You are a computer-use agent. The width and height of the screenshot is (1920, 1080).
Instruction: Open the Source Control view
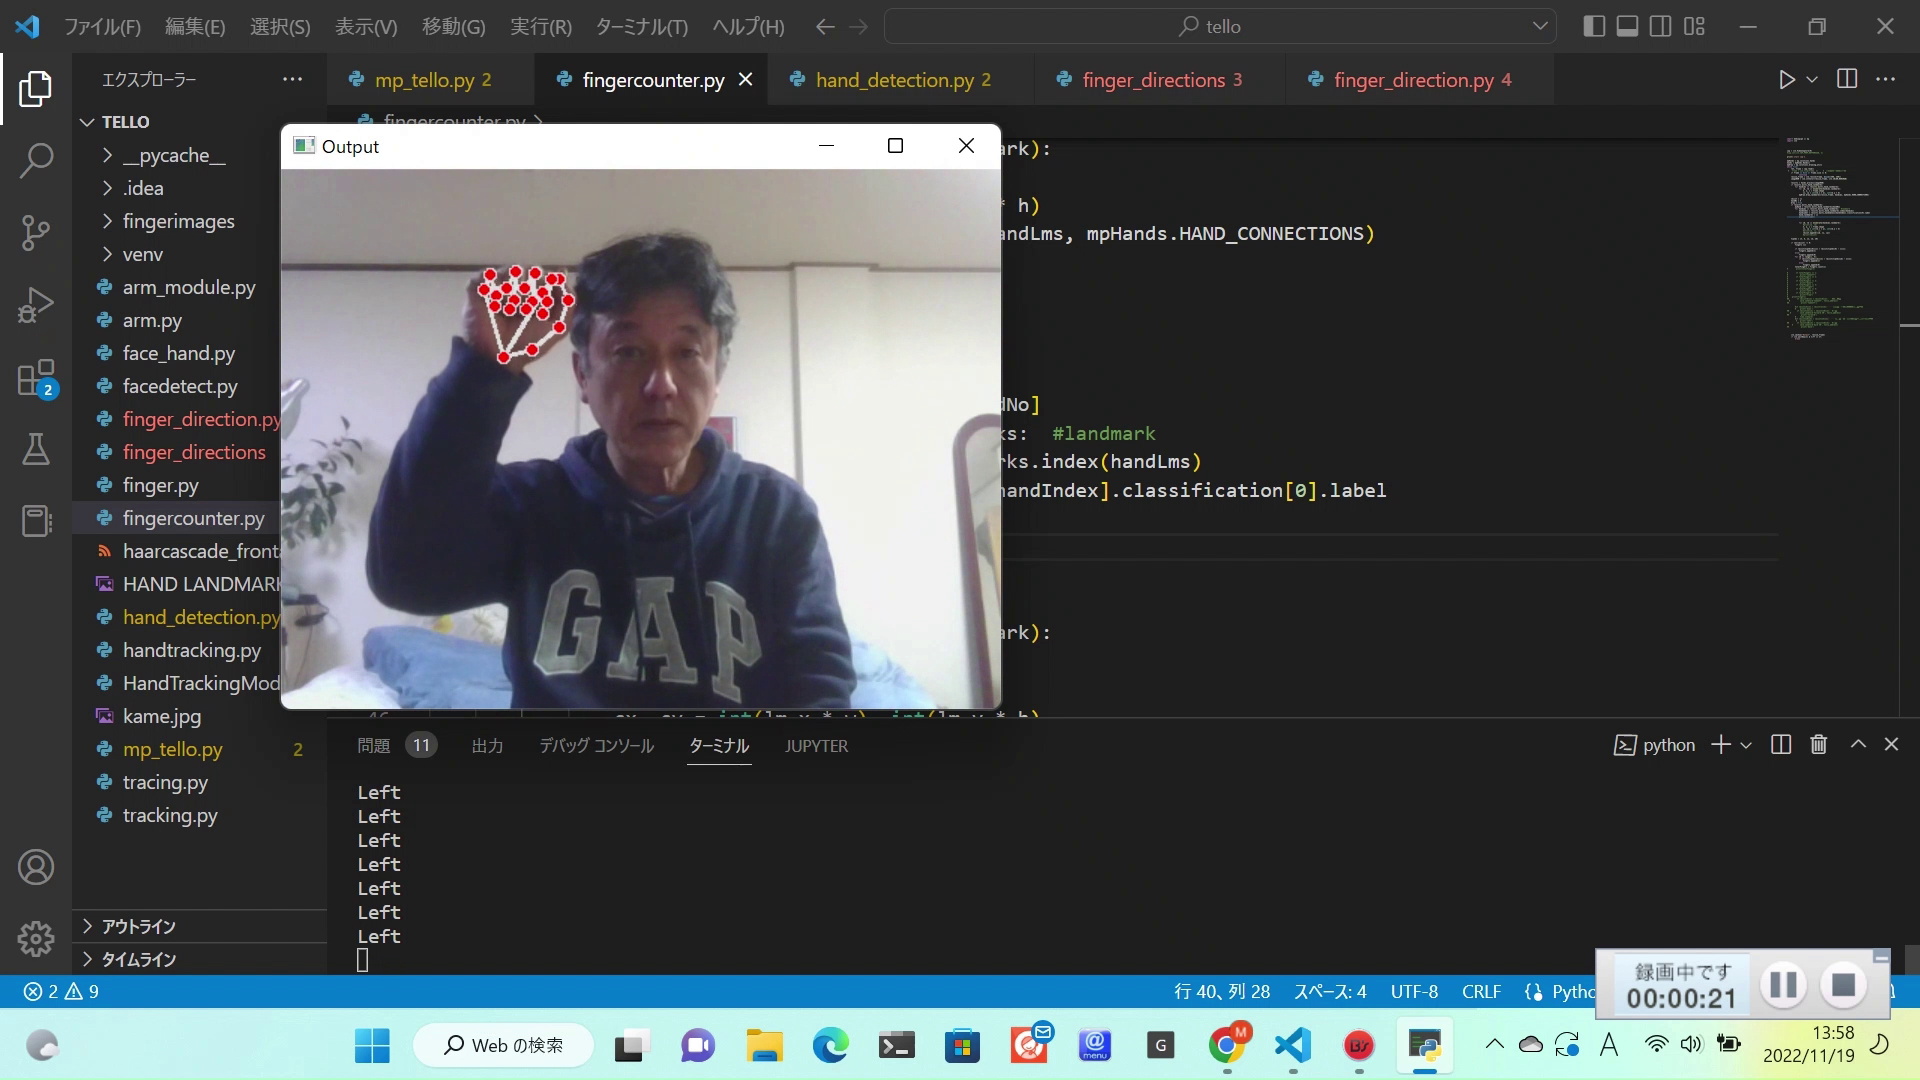(x=36, y=233)
